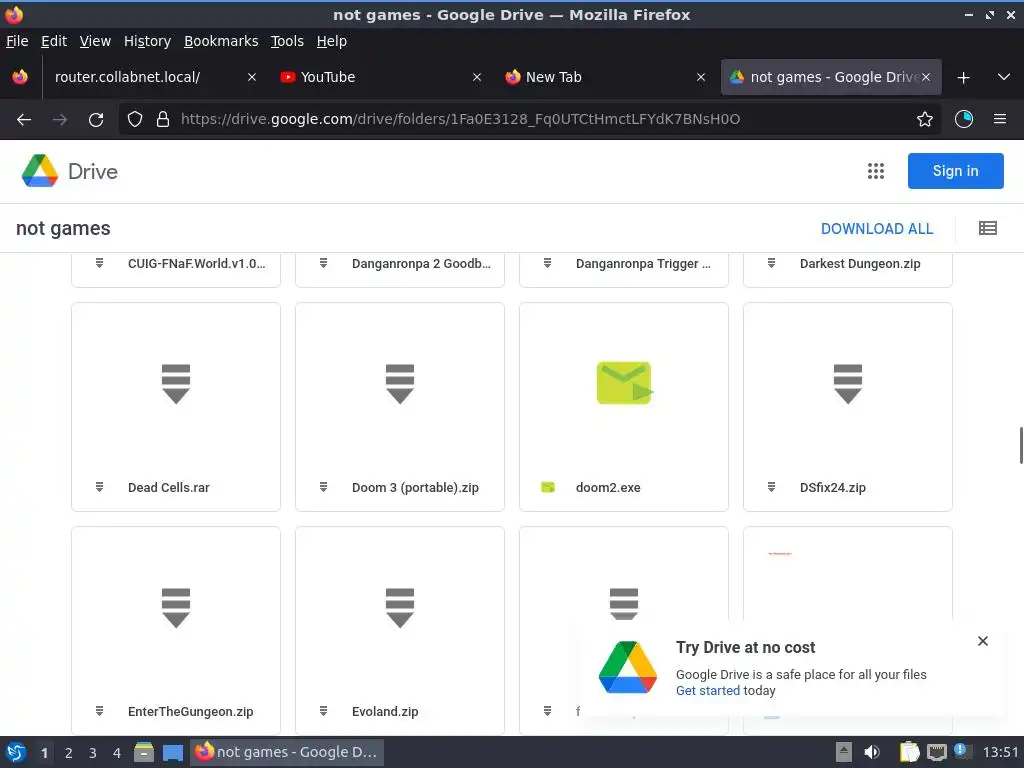This screenshot has height=768, width=1024.
Task: Open the Help menu
Action: coord(331,41)
